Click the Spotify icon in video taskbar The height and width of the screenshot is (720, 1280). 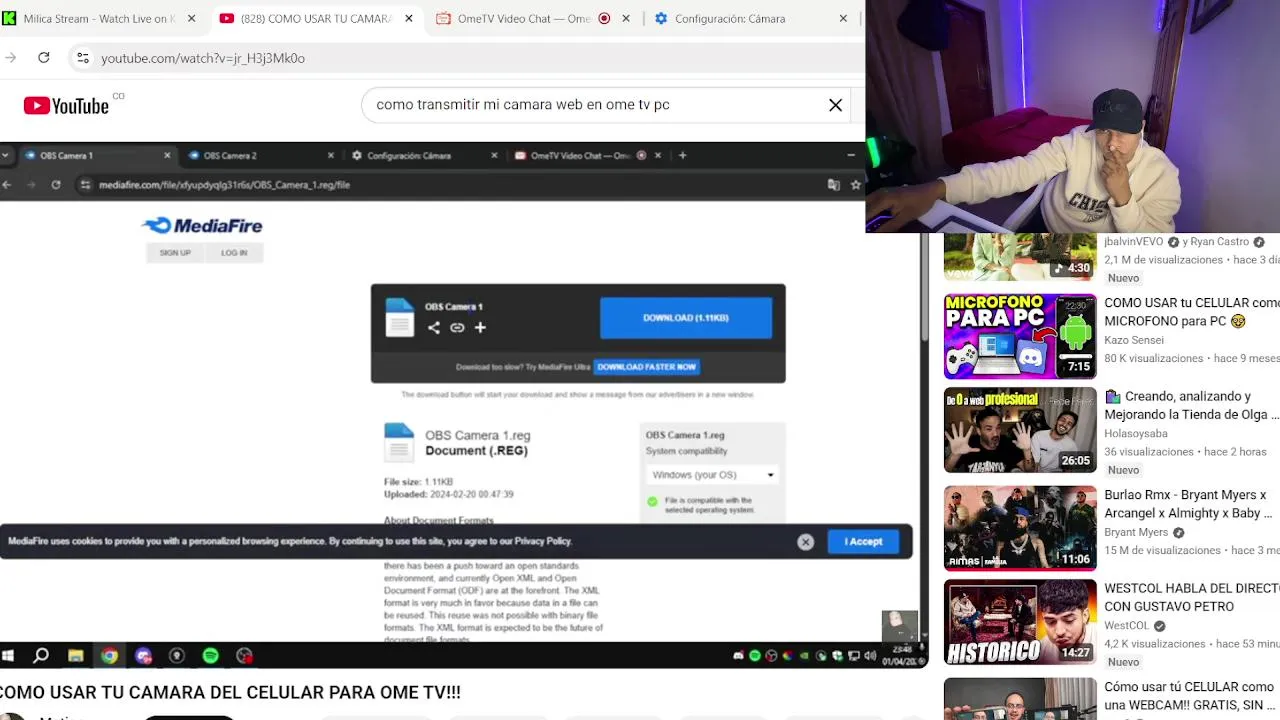pos(210,656)
